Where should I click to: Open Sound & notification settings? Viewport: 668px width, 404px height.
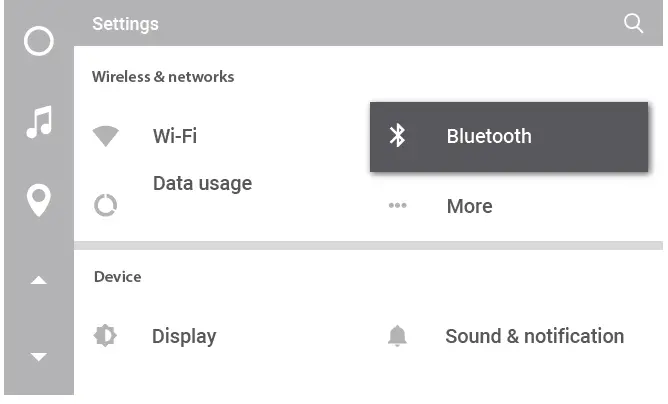coord(534,337)
